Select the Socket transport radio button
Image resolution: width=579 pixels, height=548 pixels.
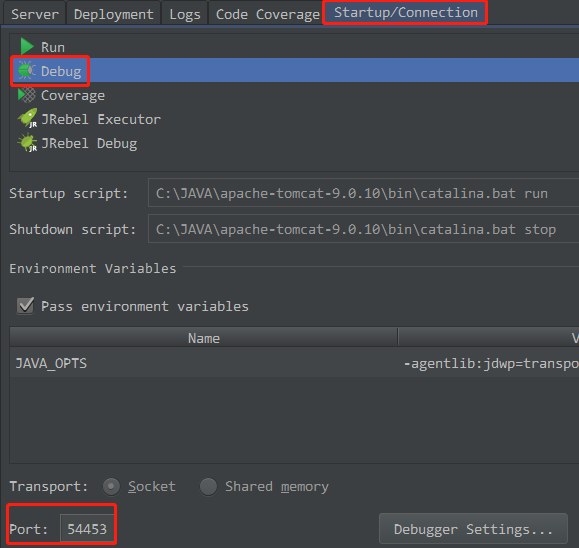click(x=111, y=486)
